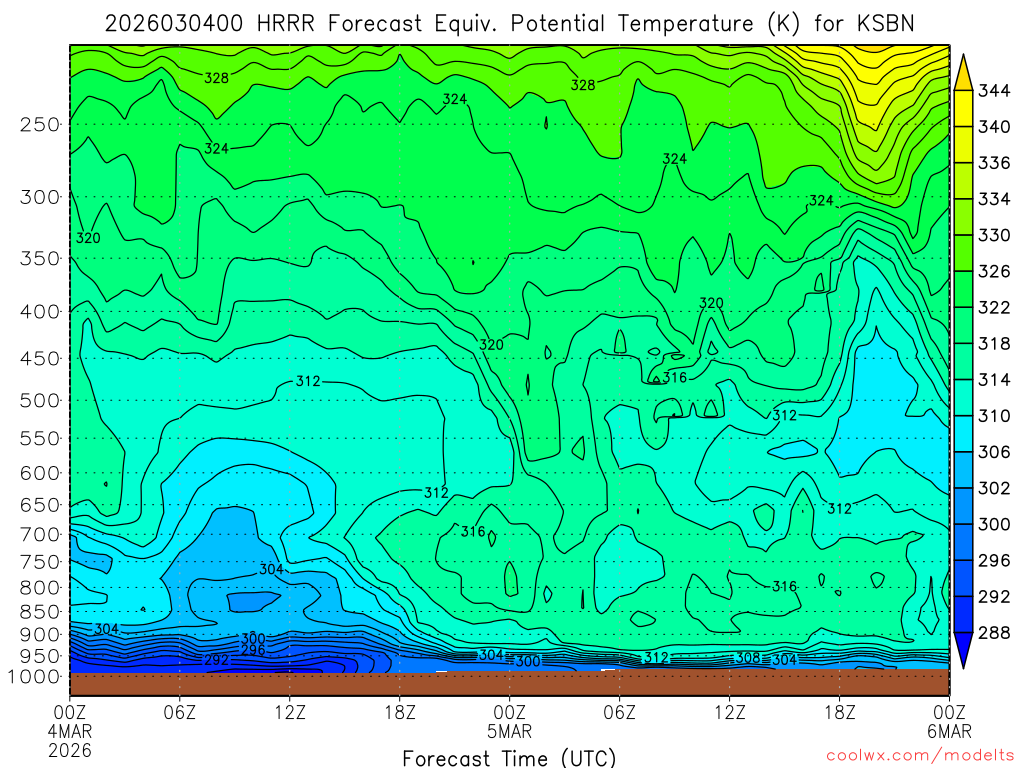The height and width of the screenshot is (768, 1024).
Task: Click the Forecast Time (UTC) axis title
Action: (509, 758)
